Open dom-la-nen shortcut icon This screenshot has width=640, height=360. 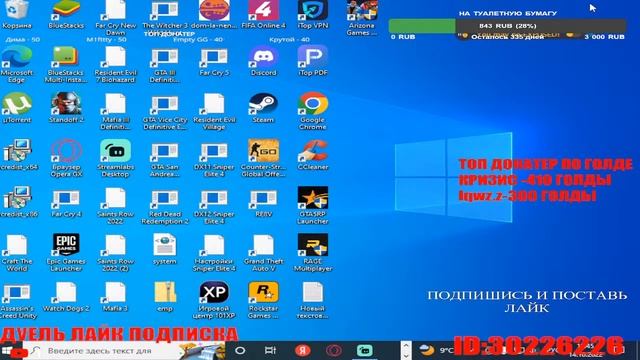click(214, 15)
